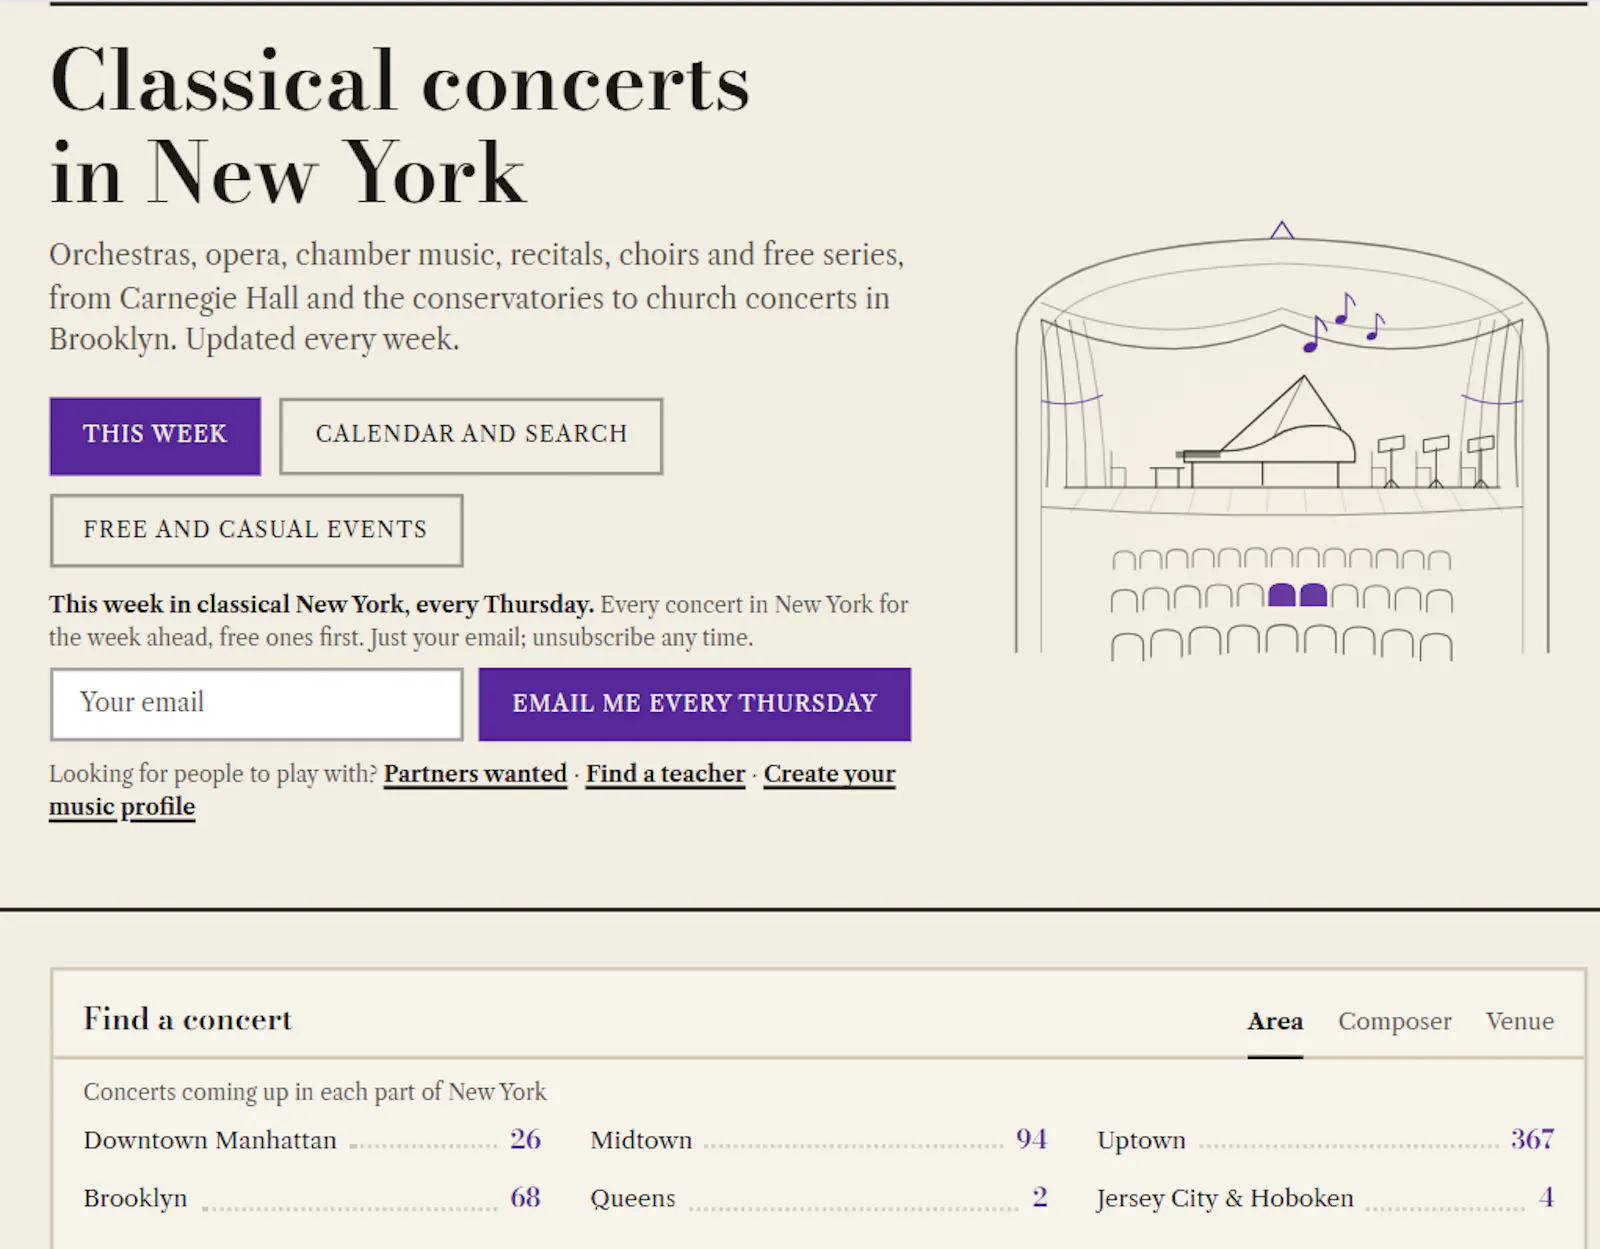Open Create your music profile link
1600x1249 pixels.
[830, 774]
